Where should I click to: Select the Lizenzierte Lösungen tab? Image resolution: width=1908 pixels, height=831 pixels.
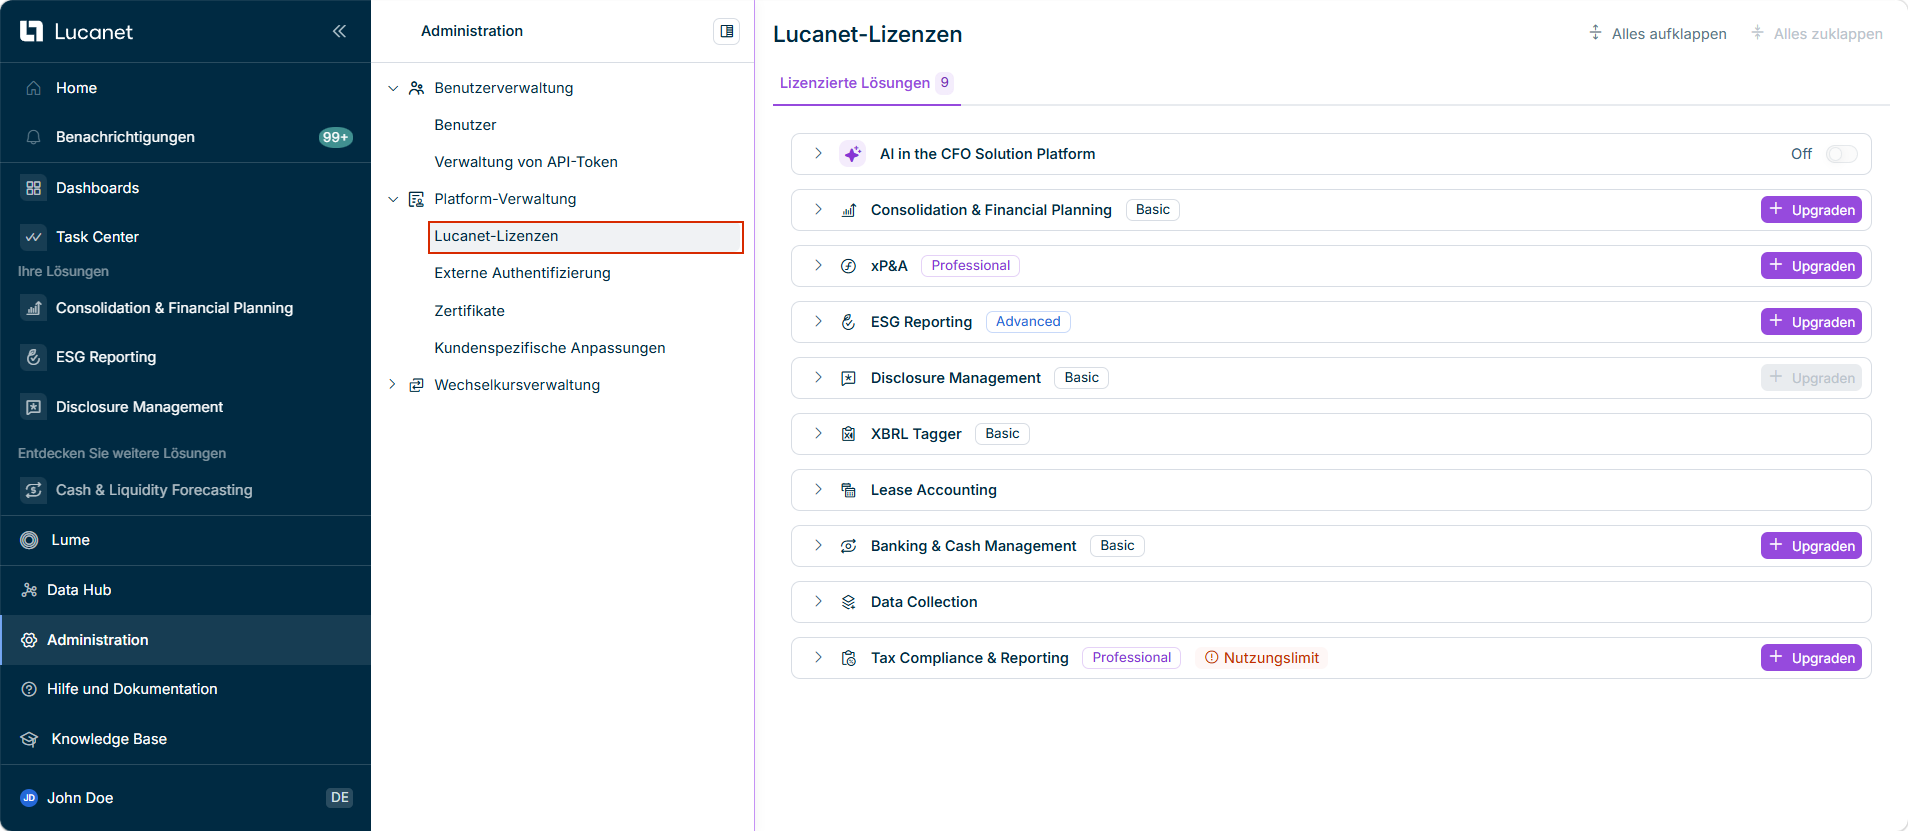866,83
